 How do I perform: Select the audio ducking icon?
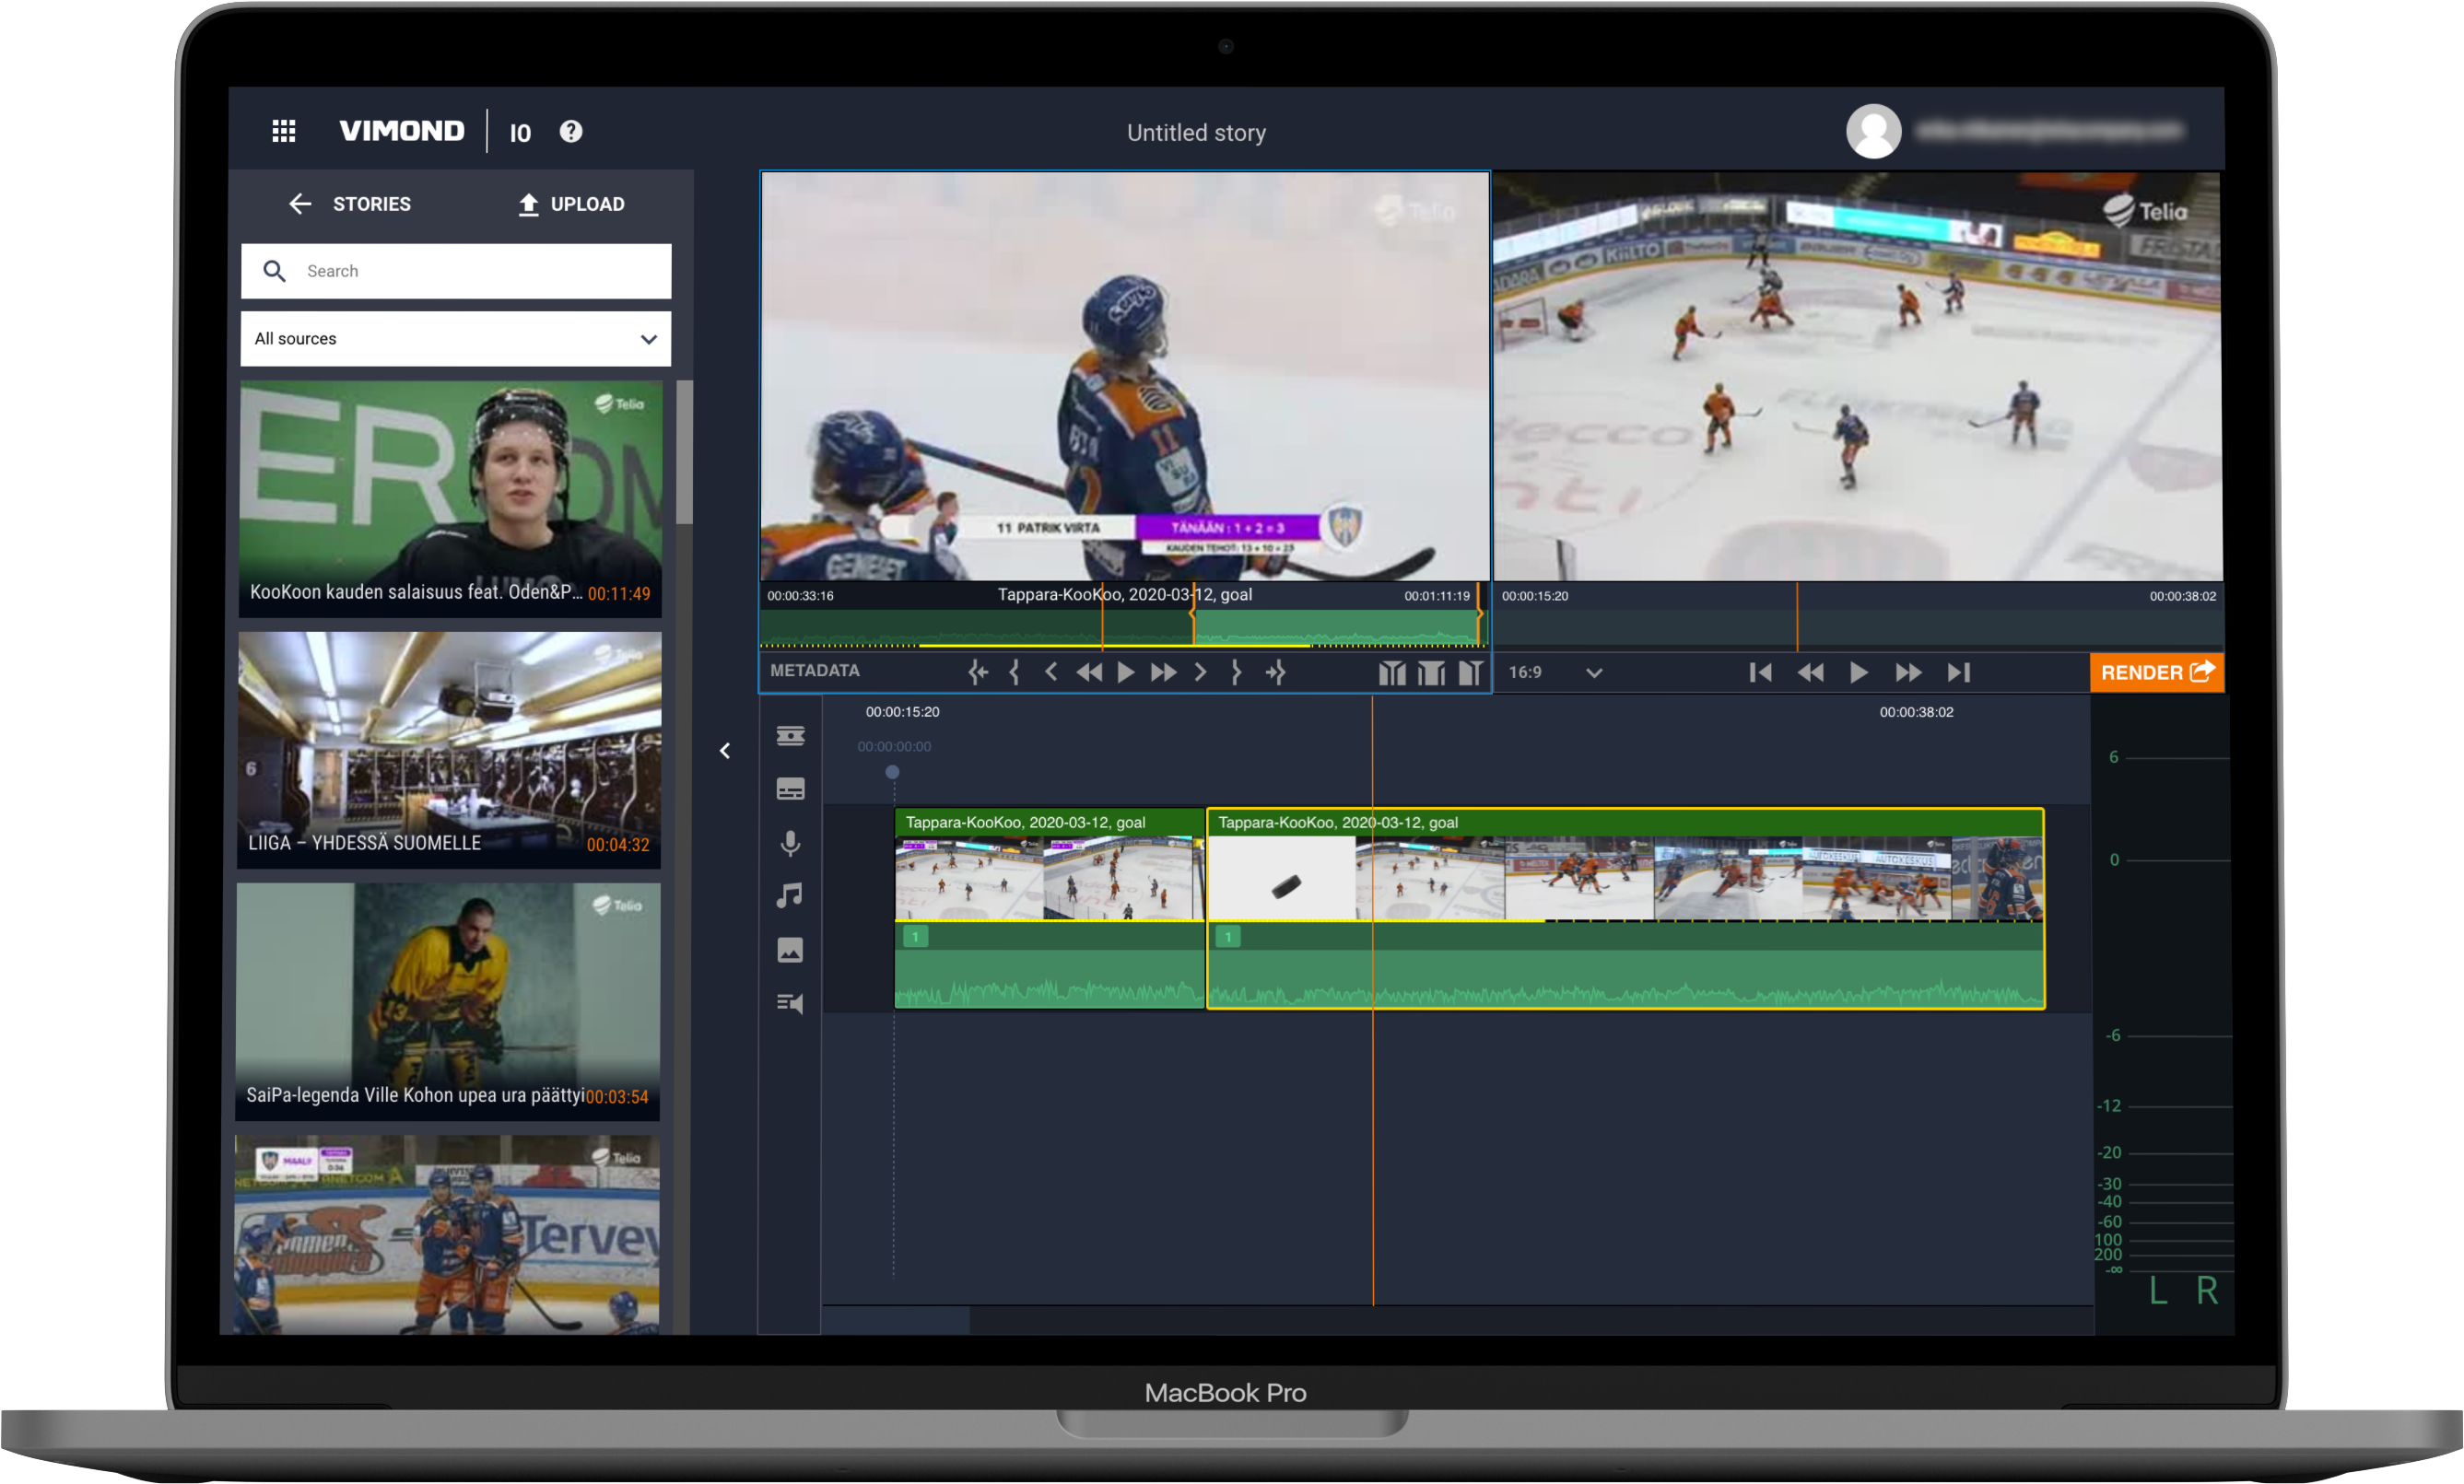[790, 1003]
